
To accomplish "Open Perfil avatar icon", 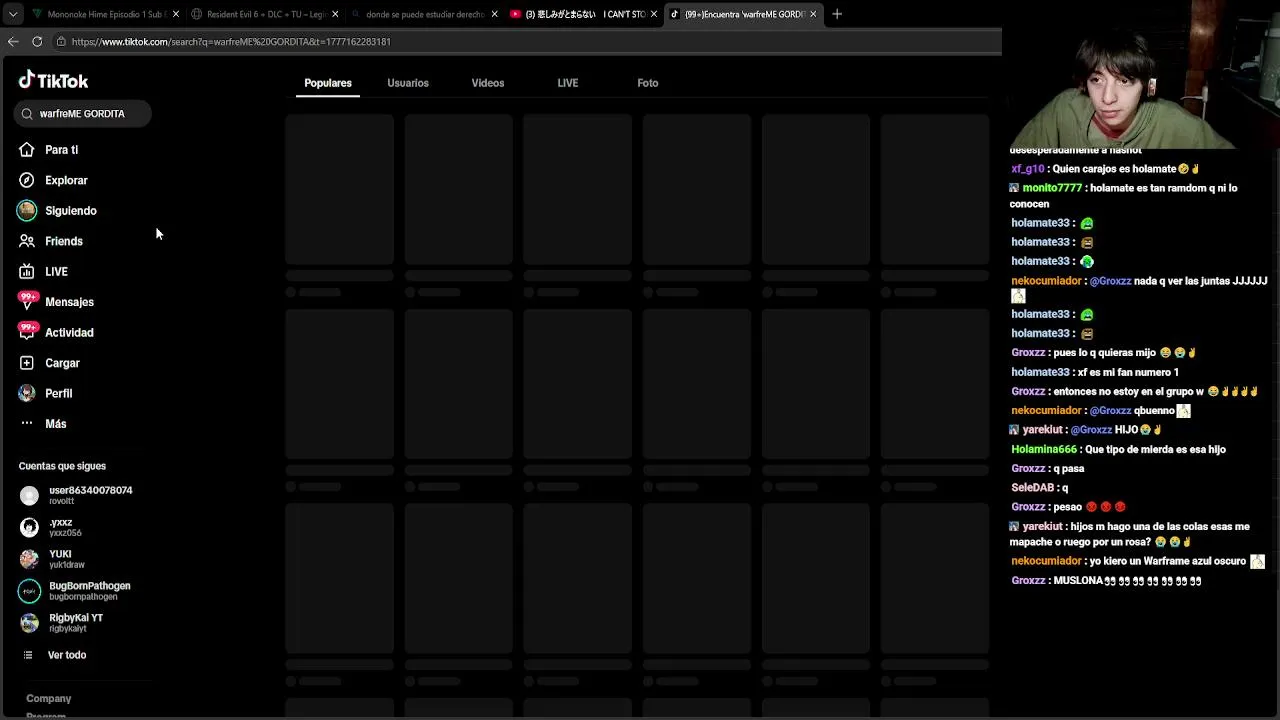I will coord(27,393).
